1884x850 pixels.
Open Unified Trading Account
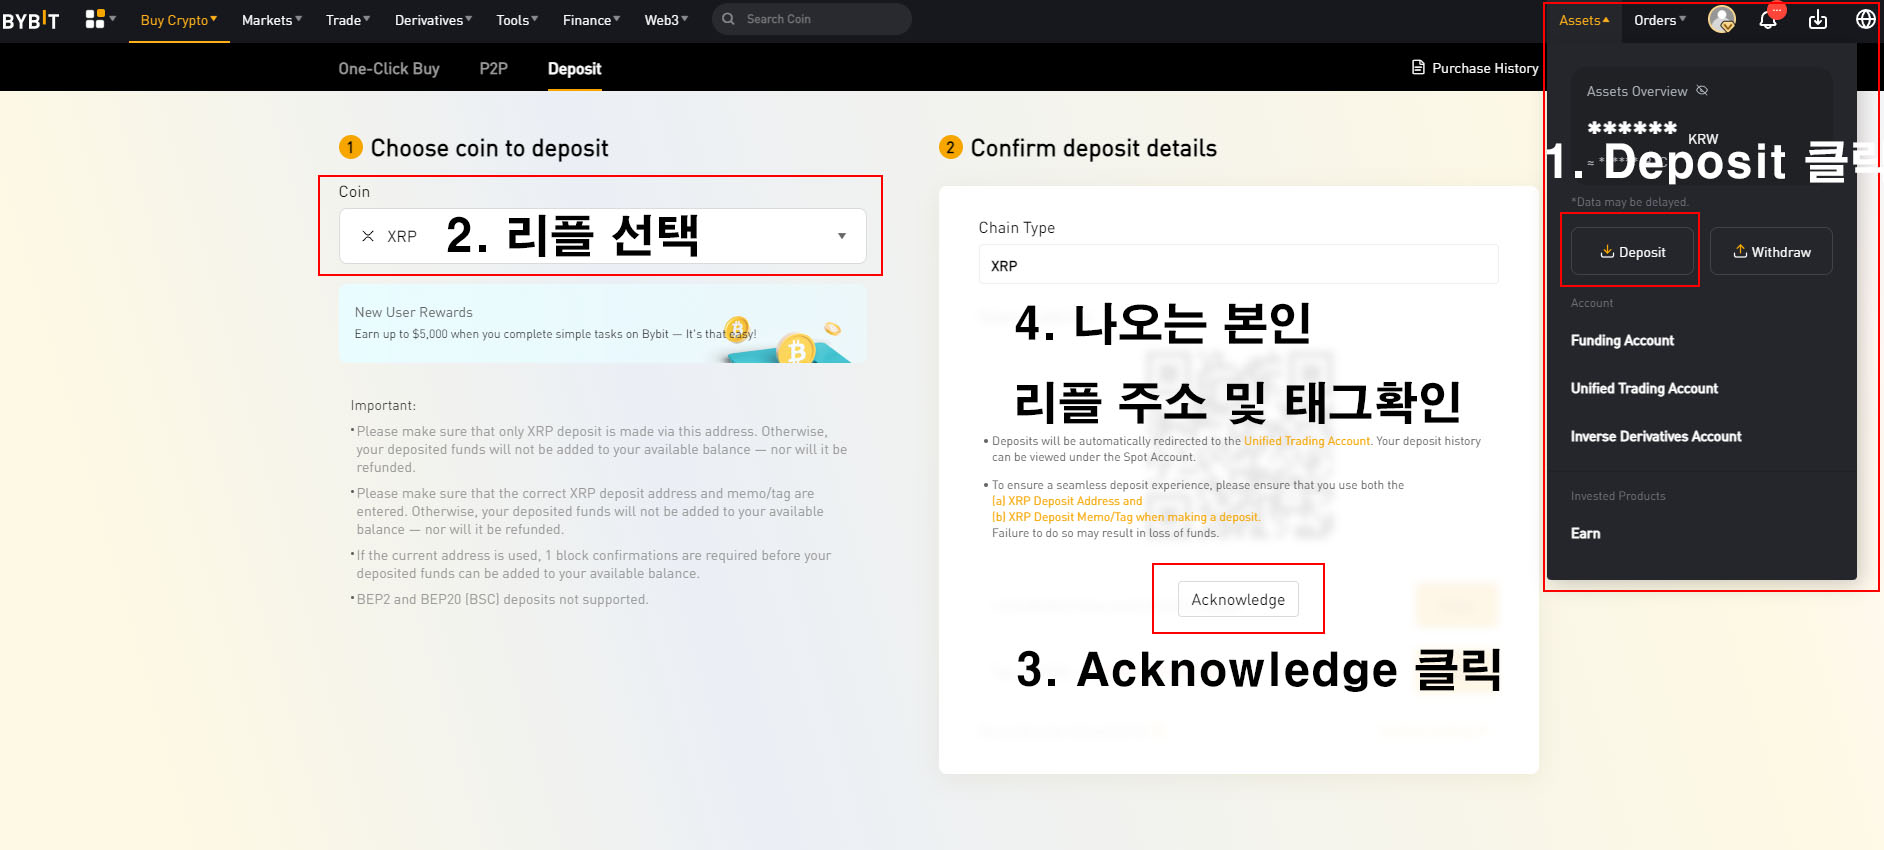1644,388
